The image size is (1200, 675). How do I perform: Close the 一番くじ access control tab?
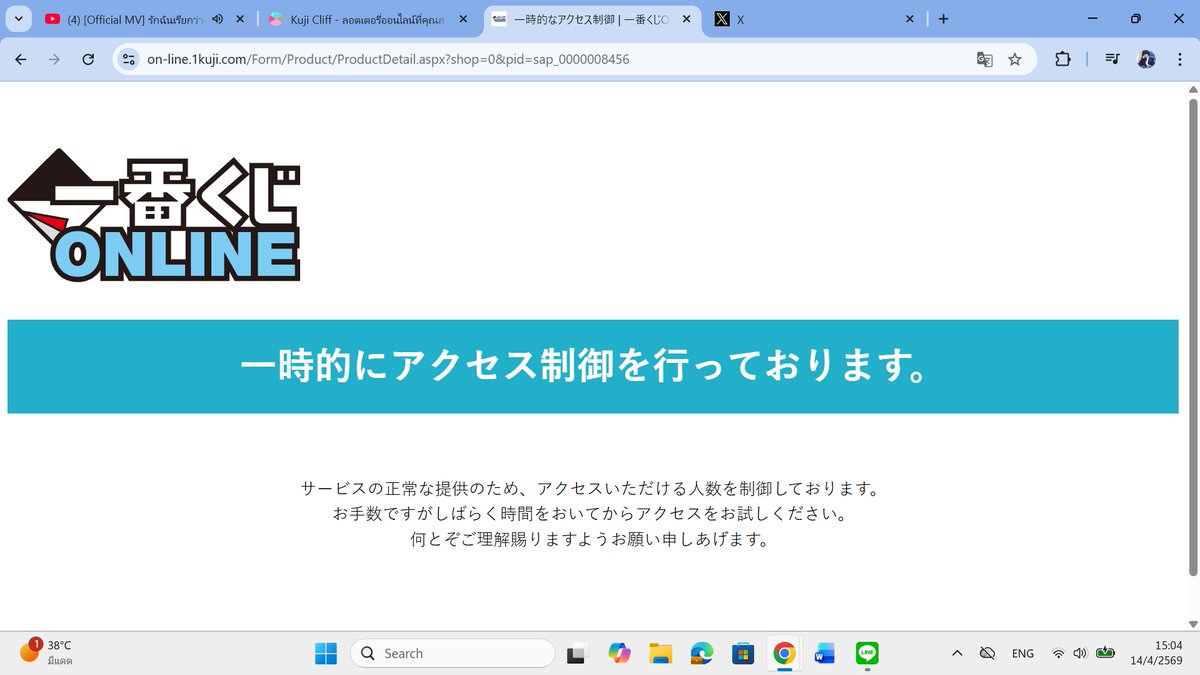[687, 18]
